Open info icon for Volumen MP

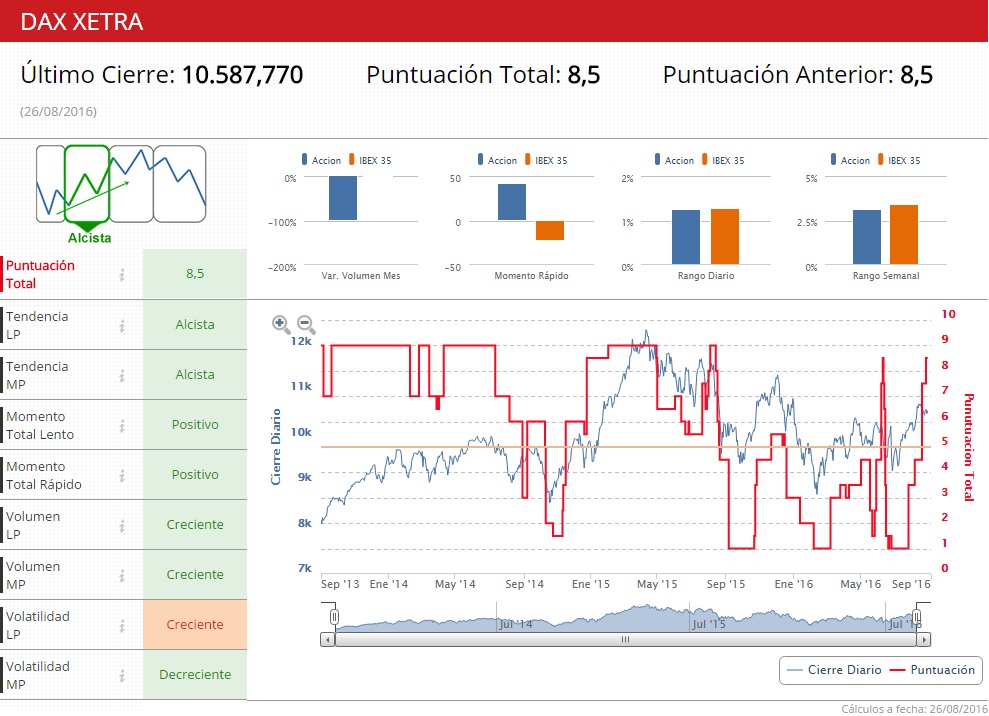tap(122, 575)
